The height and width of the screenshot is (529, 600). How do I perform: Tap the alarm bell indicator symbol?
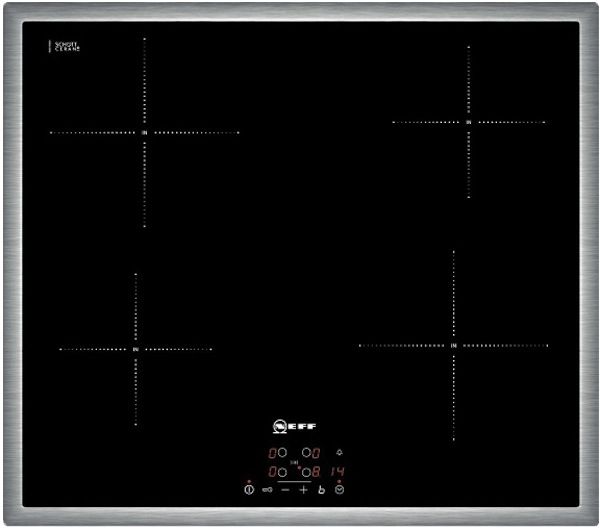click(x=339, y=452)
